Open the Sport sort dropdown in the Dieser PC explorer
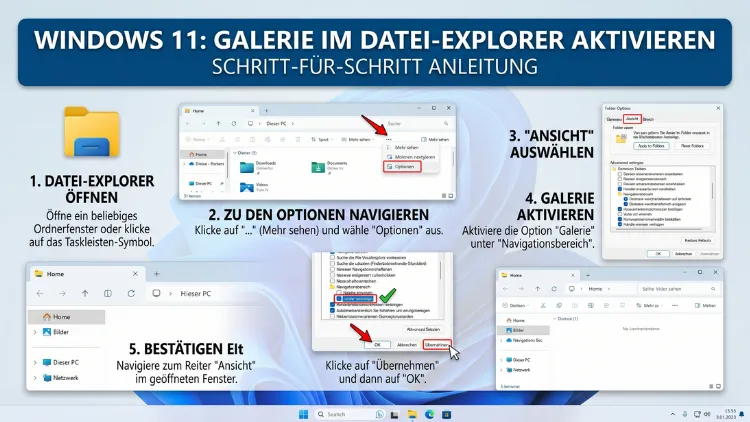This screenshot has height=422, width=750. (321, 140)
